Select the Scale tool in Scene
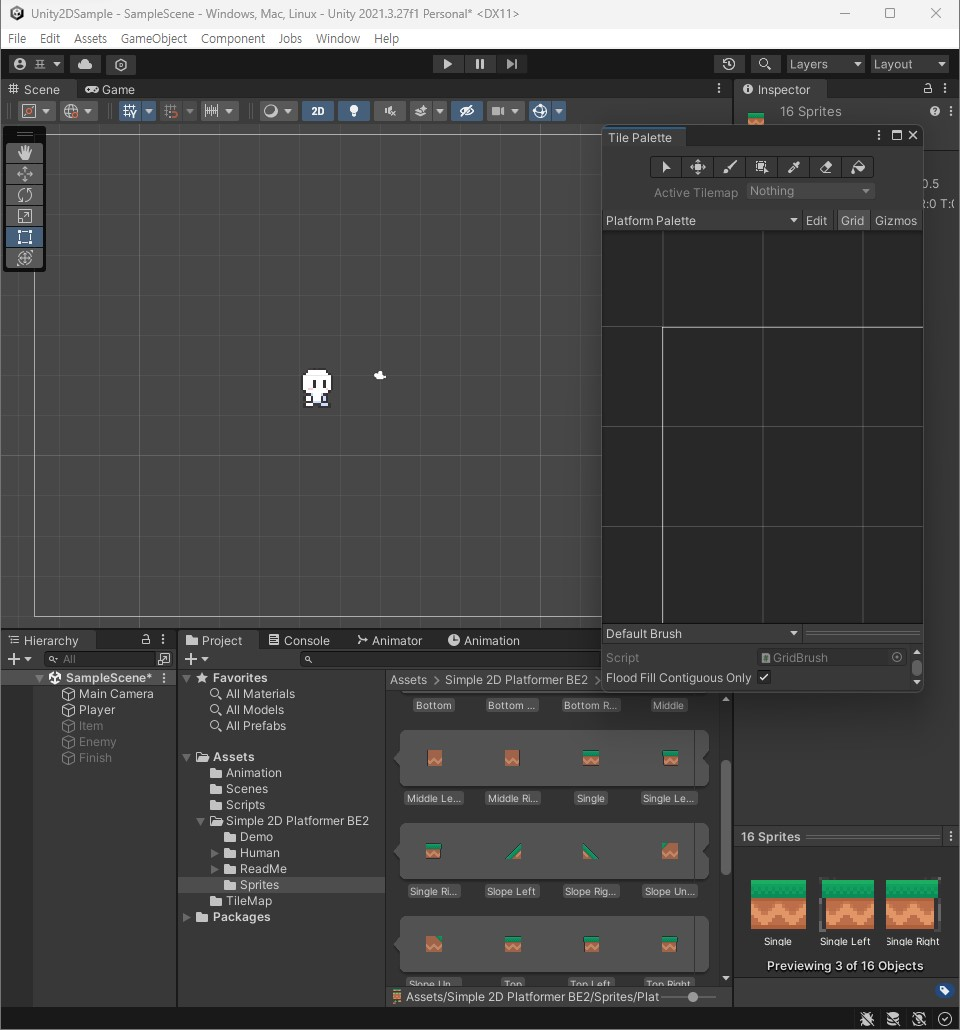Image resolution: width=960 pixels, height=1030 pixels. (x=25, y=216)
